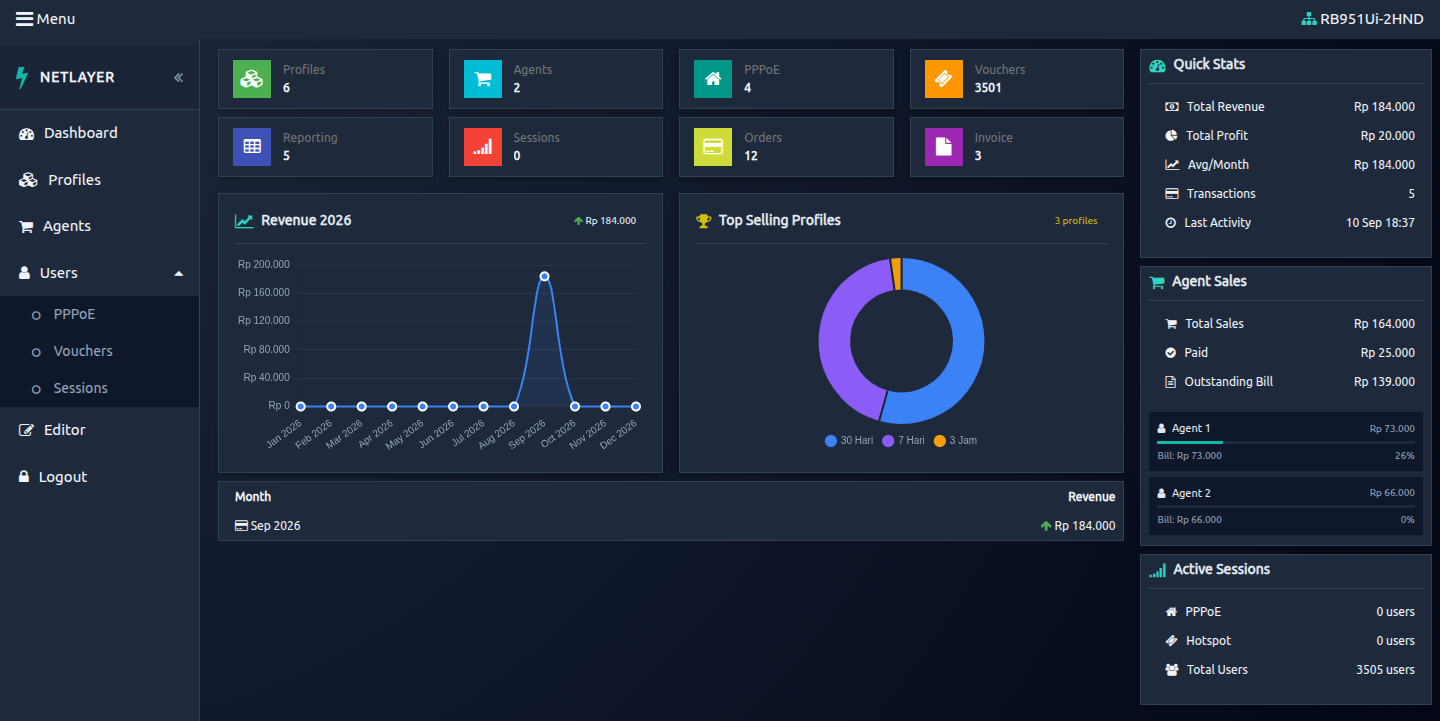
Task: Click the Agent 1 payment progress bar
Action: [1286, 442]
